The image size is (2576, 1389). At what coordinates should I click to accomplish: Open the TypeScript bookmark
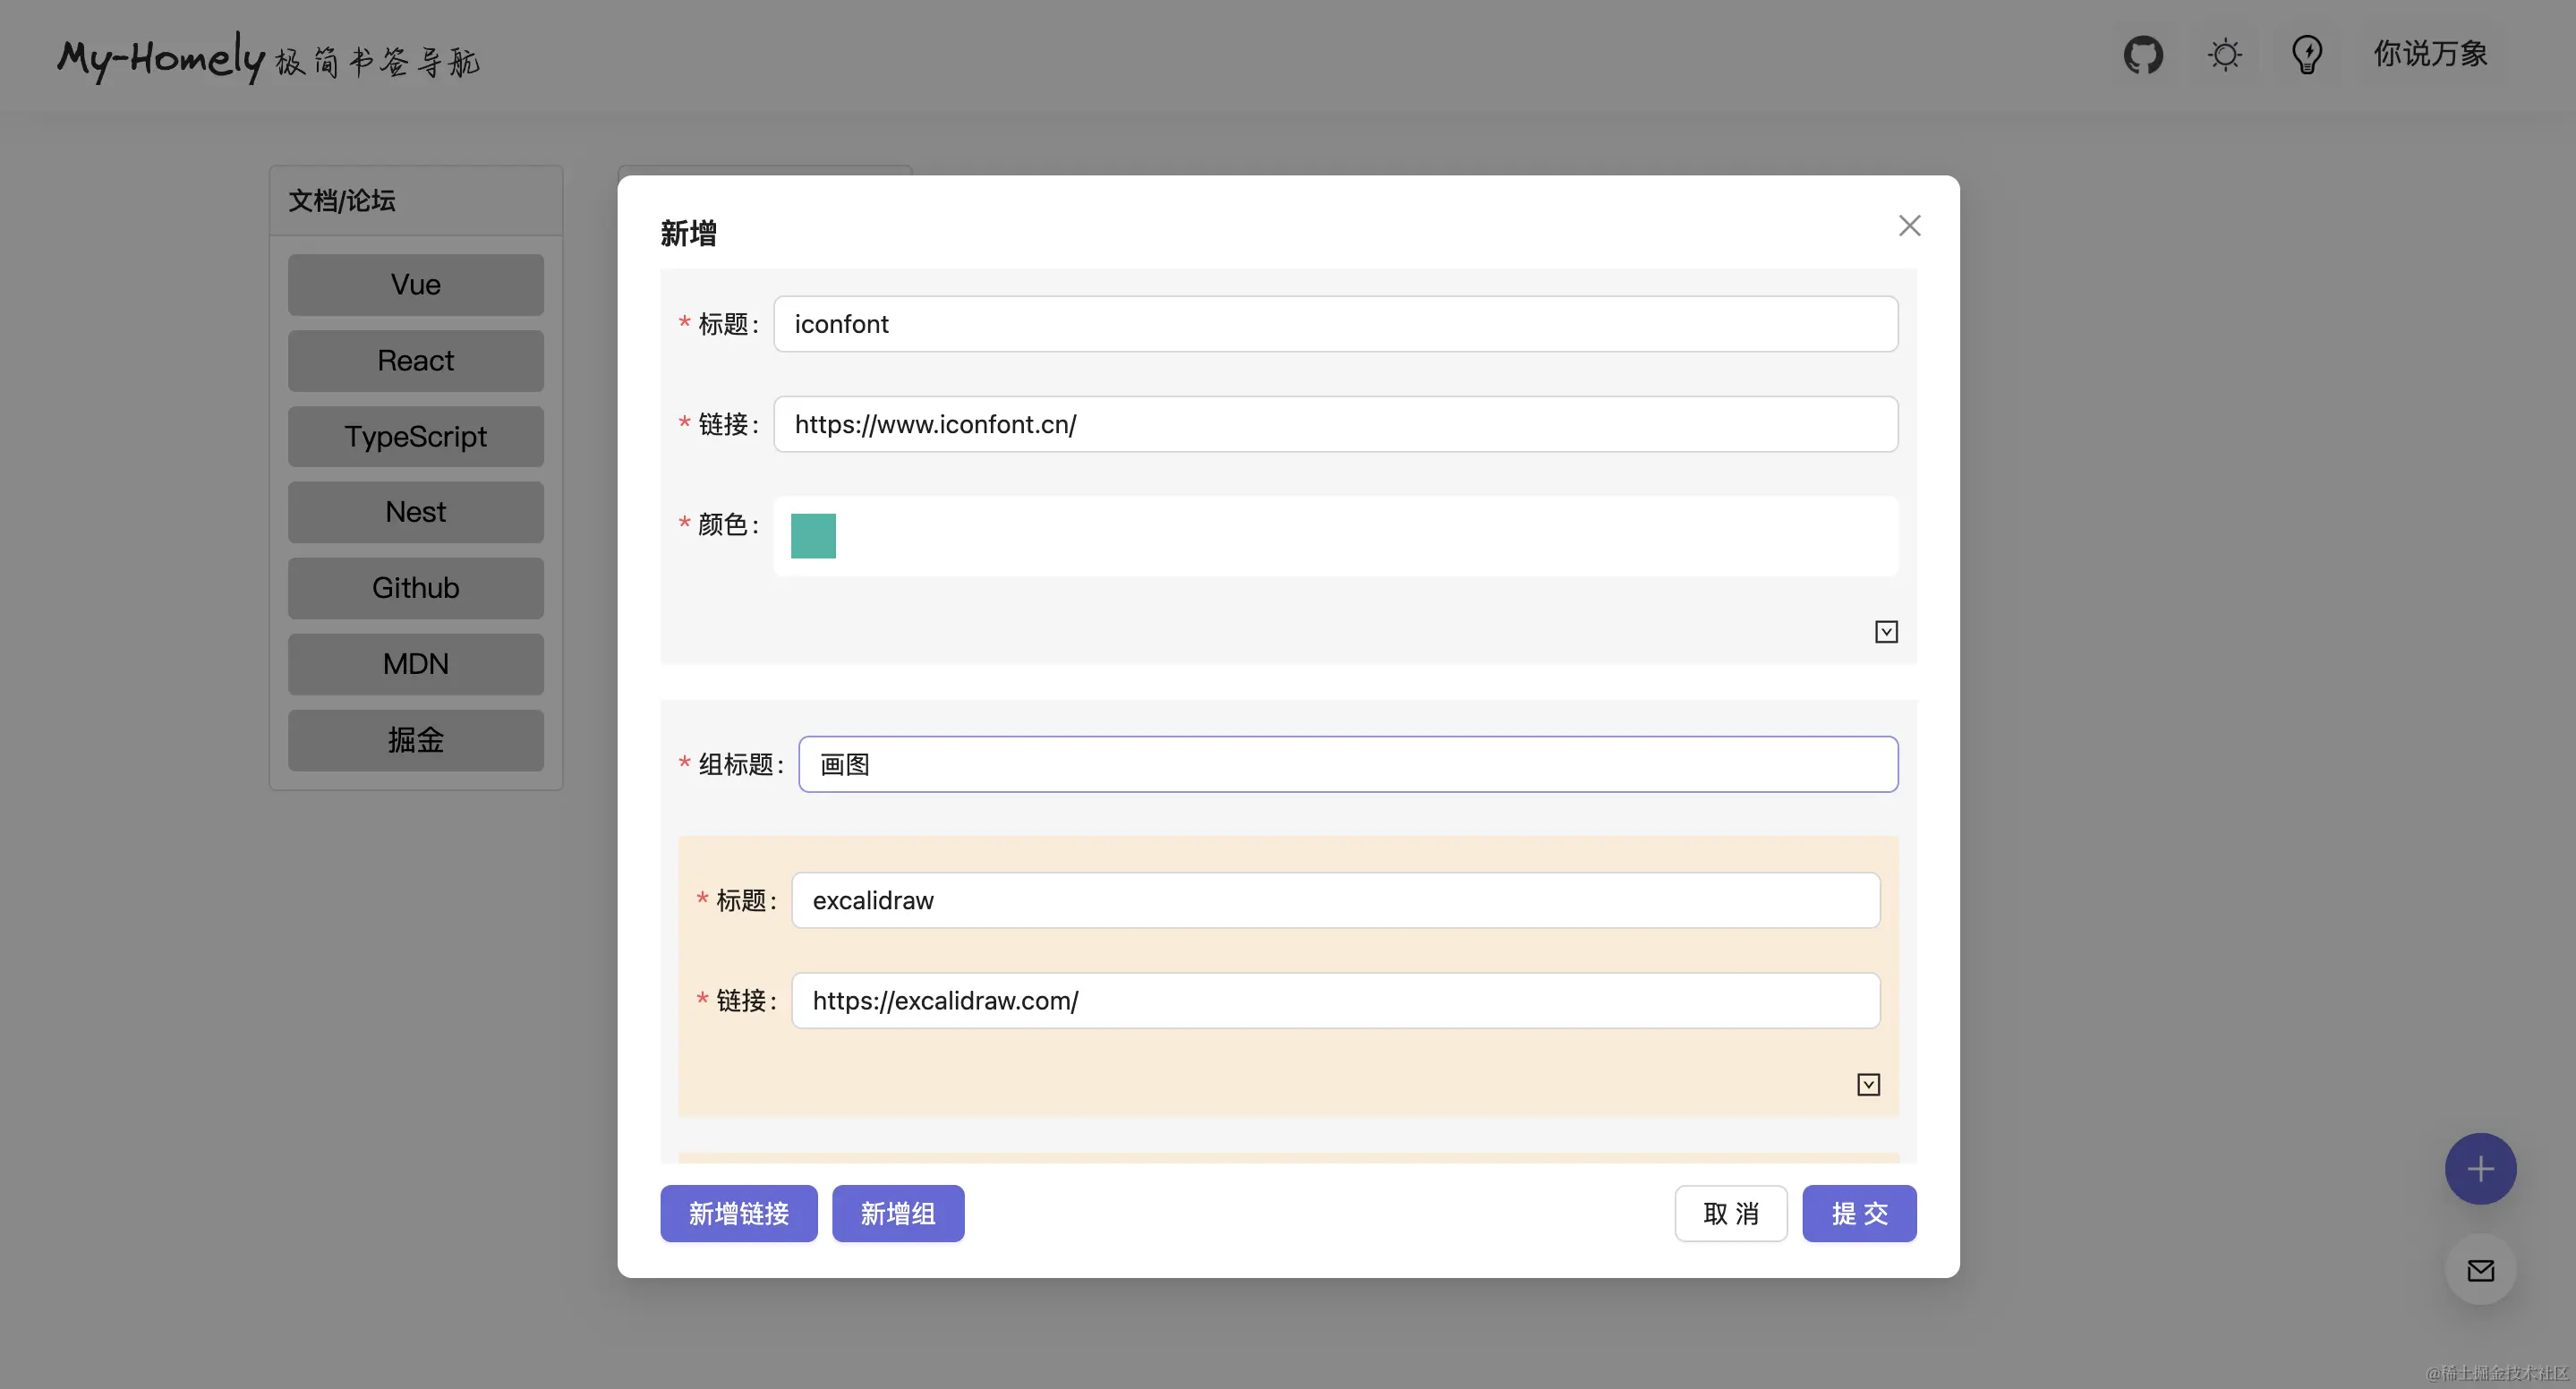click(x=416, y=436)
